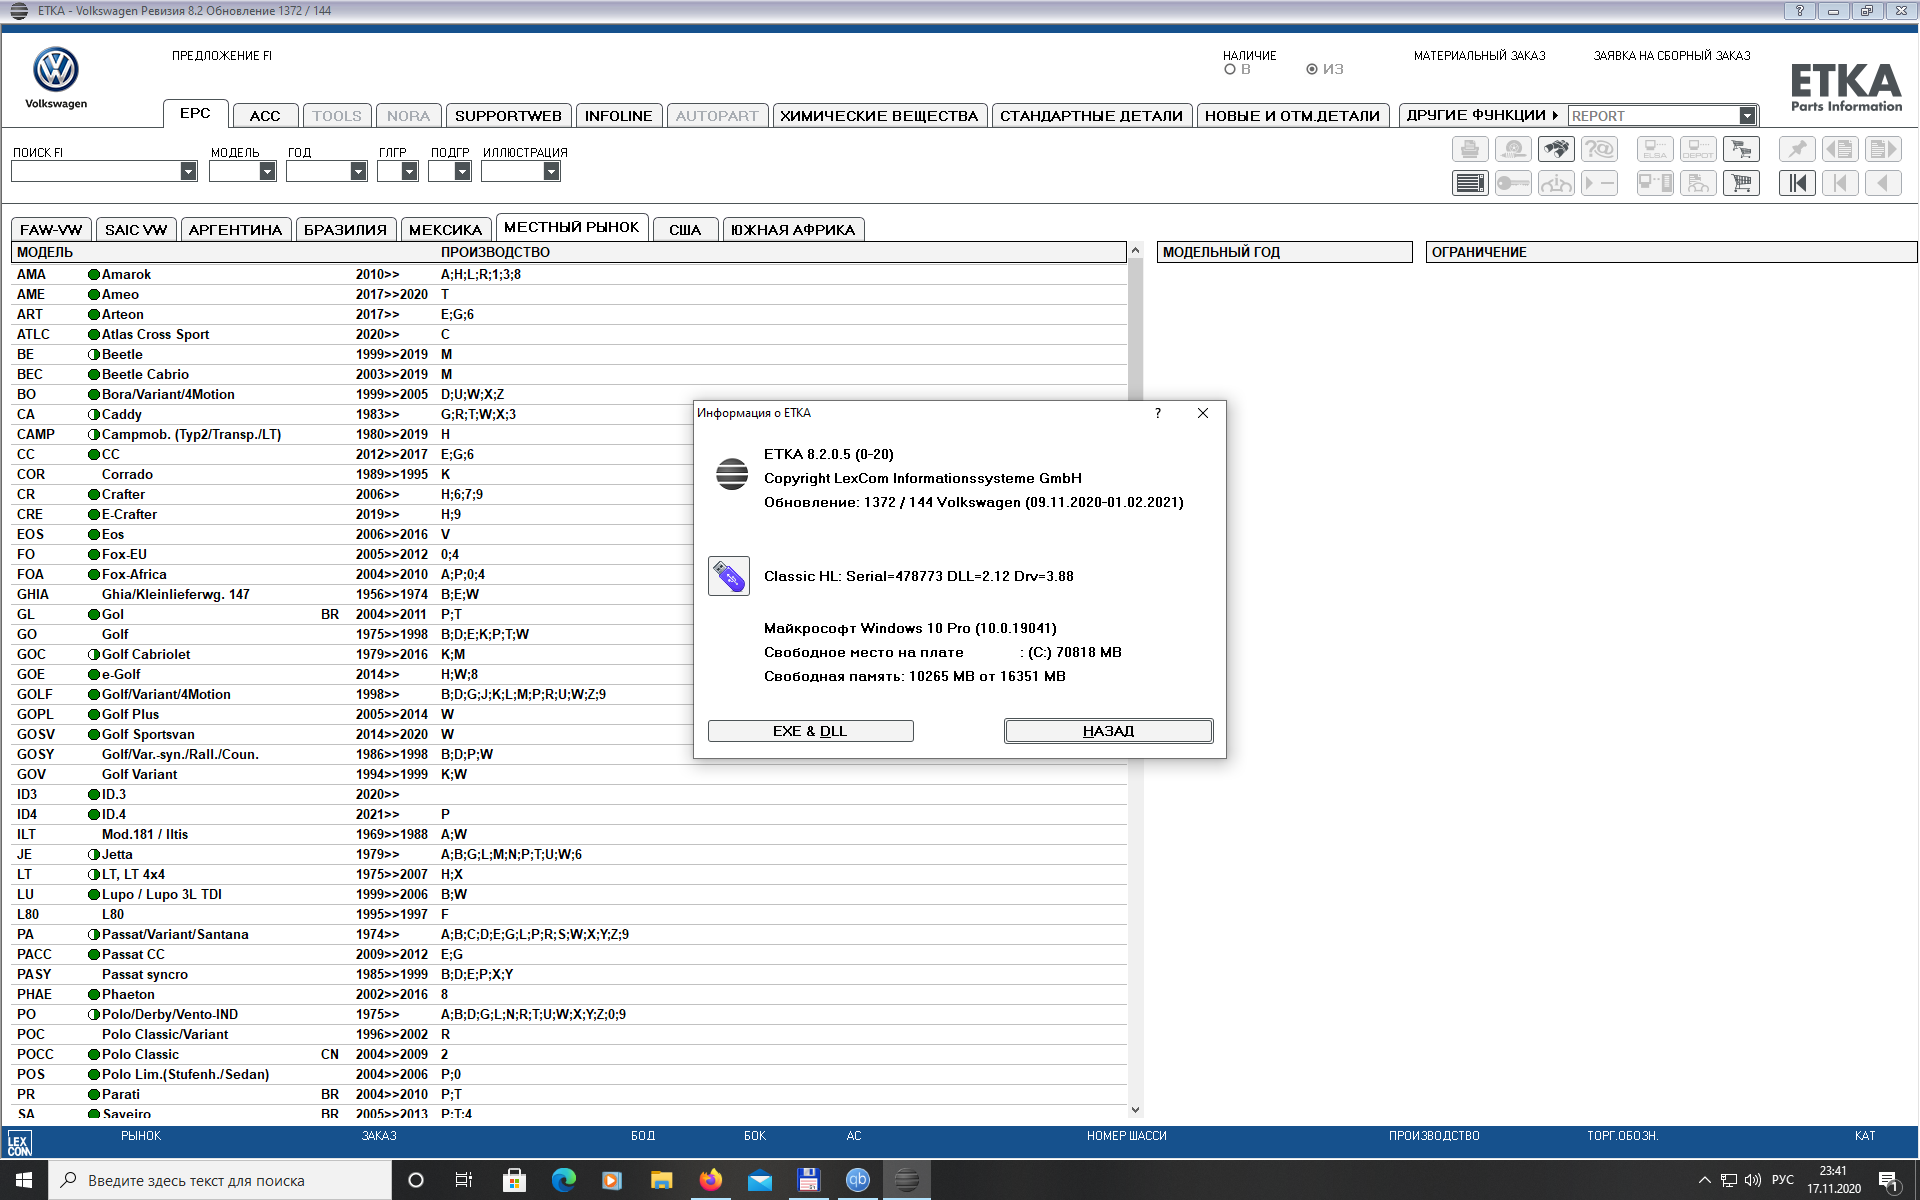Click the faded step-to-previous arrow icon
The width and height of the screenshot is (1920, 1200).
pos(1840,183)
